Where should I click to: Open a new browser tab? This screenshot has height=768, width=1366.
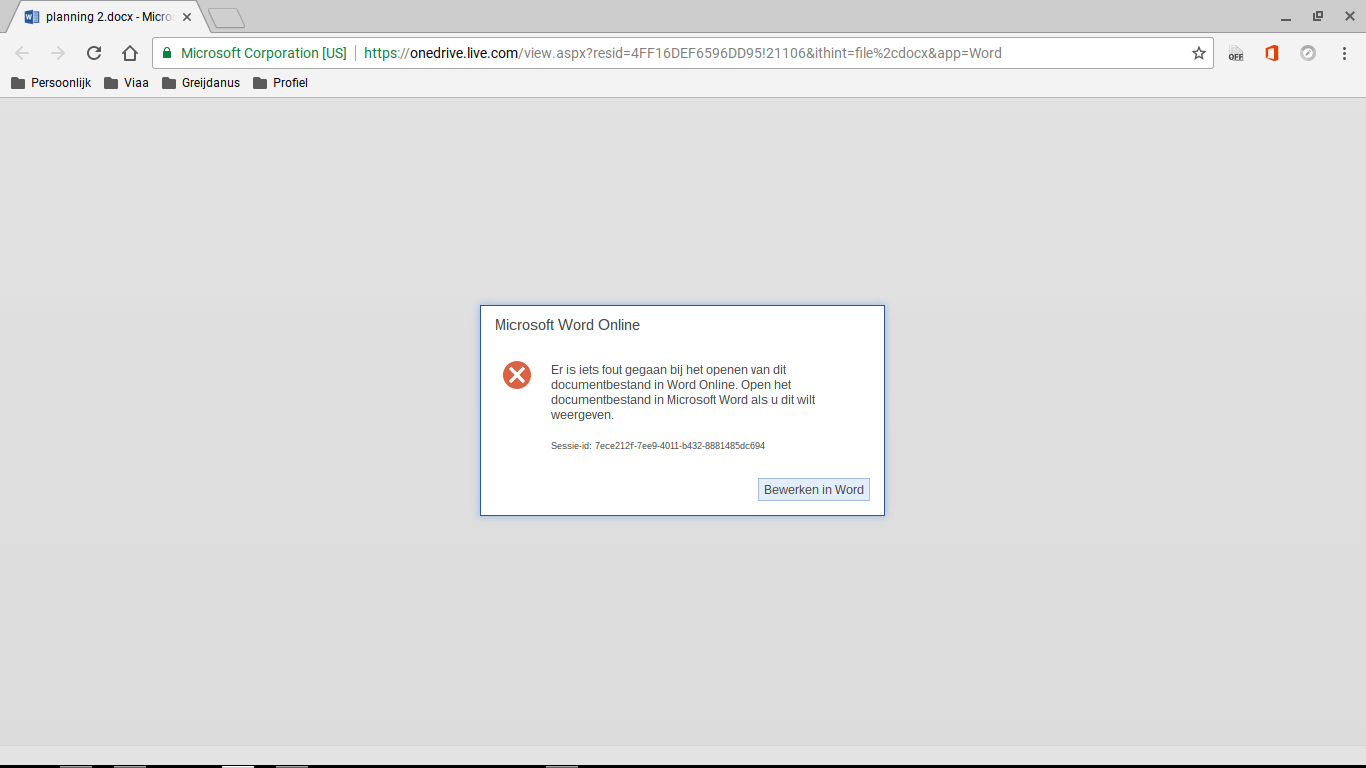[226, 18]
